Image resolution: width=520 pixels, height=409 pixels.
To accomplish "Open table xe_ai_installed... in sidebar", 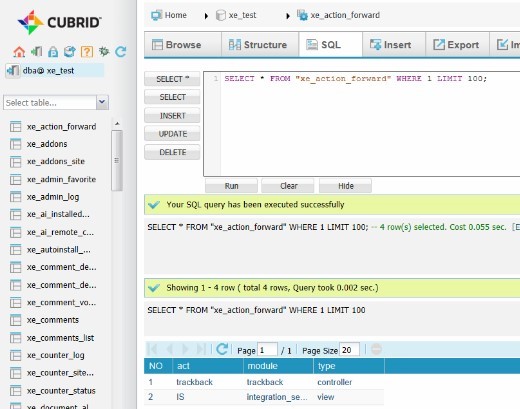I will pyautogui.click(x=50, y=214).
